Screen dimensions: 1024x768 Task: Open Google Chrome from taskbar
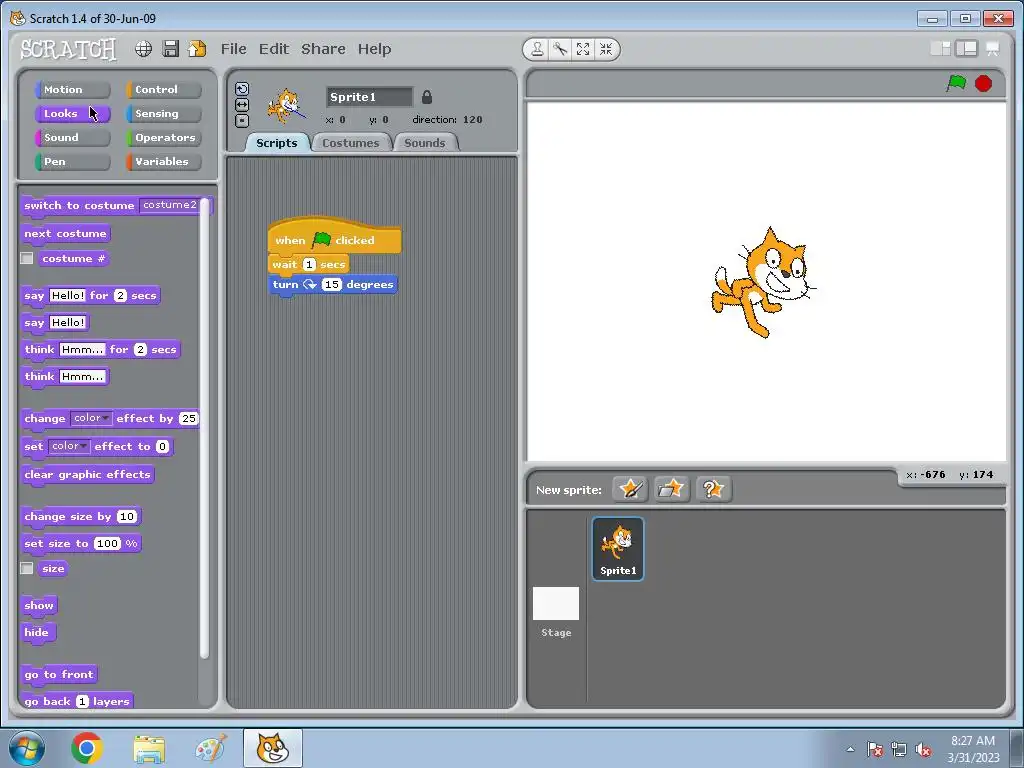click(x=87, y=748)
